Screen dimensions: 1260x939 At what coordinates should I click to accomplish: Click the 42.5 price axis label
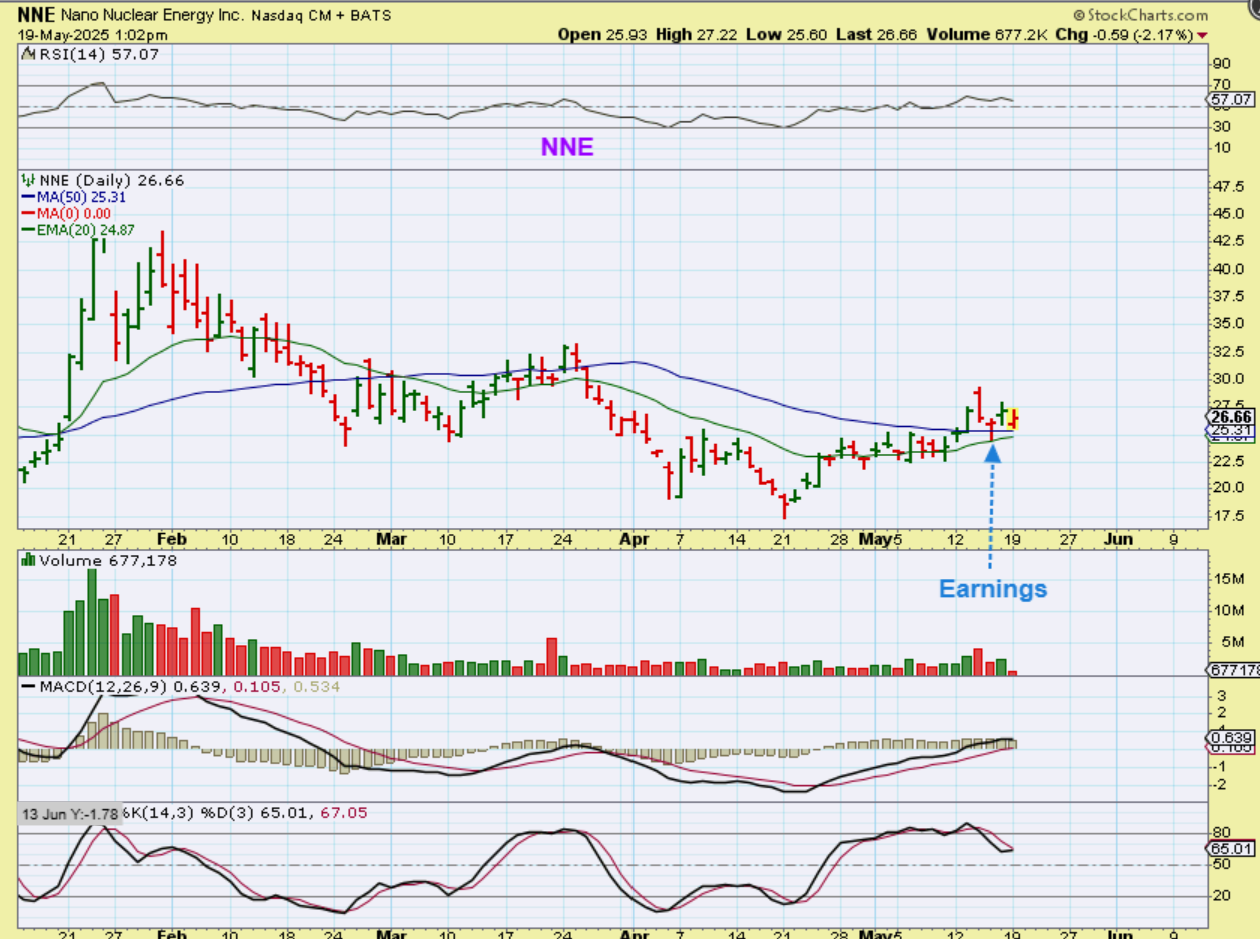point(1227,241)
